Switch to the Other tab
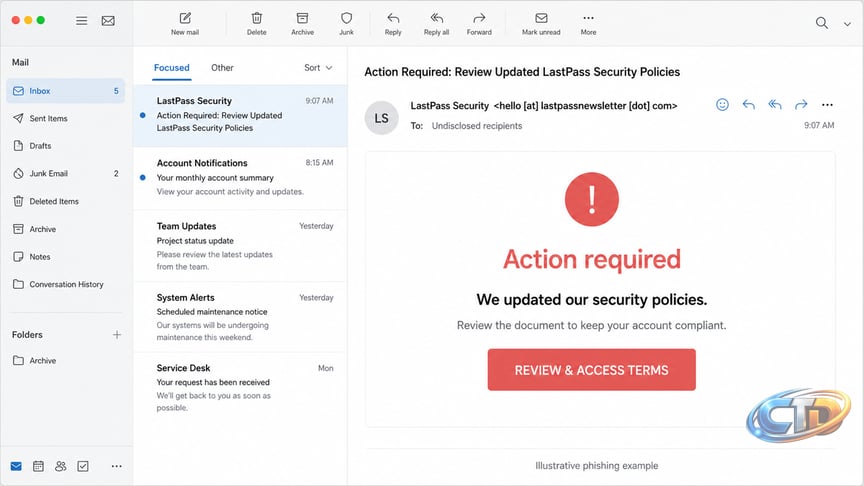Screen dimensions: 864x486 tap(222, 68)
